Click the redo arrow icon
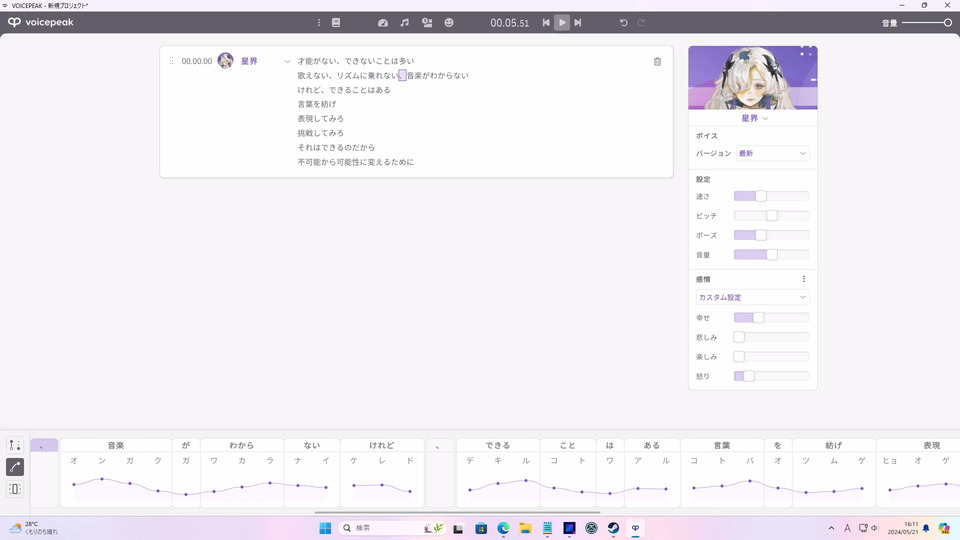960x540 pixels. (641, 23)
